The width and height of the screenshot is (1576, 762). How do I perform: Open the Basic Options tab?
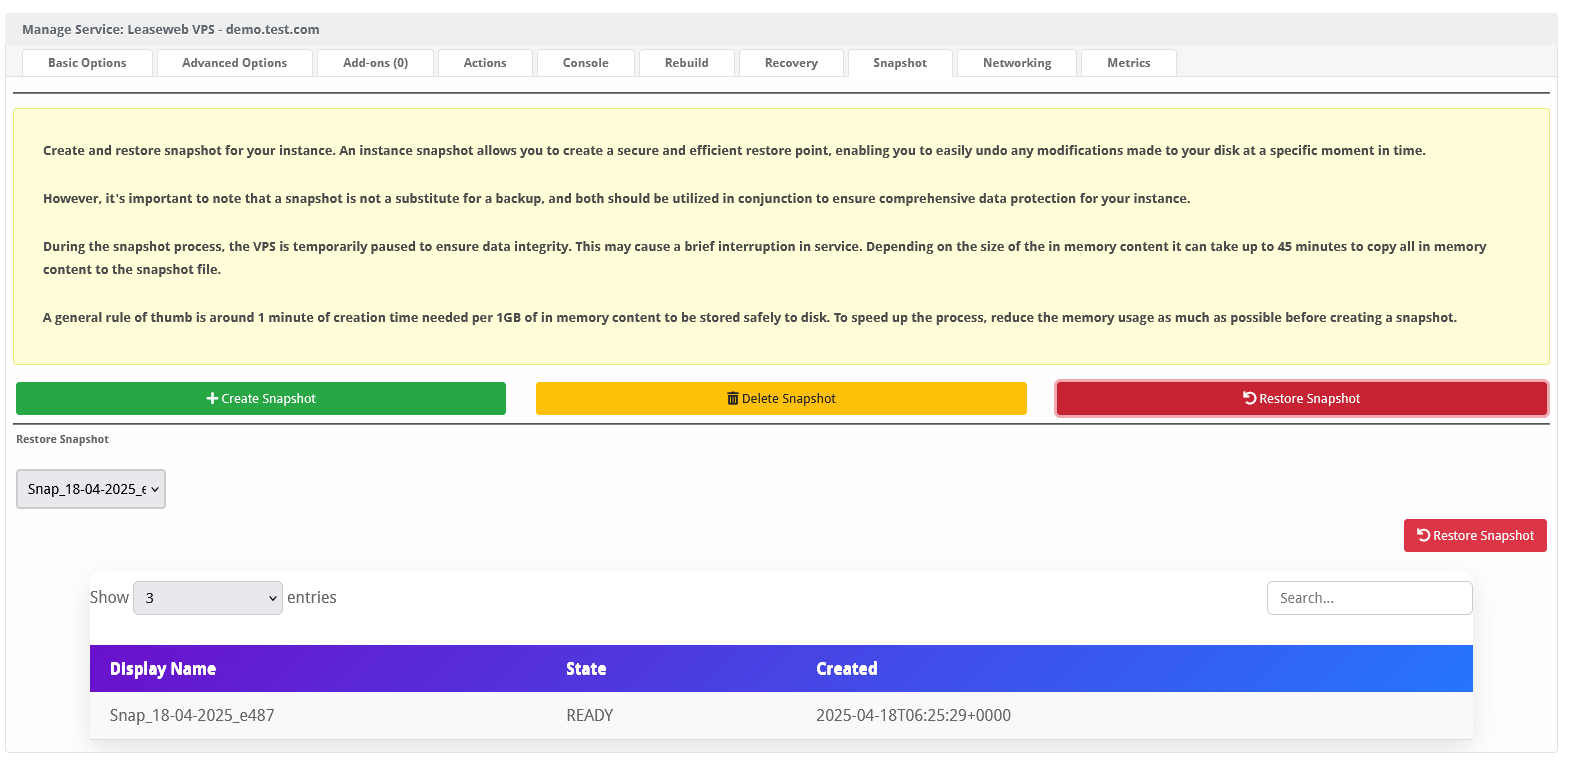pos(87,63)
